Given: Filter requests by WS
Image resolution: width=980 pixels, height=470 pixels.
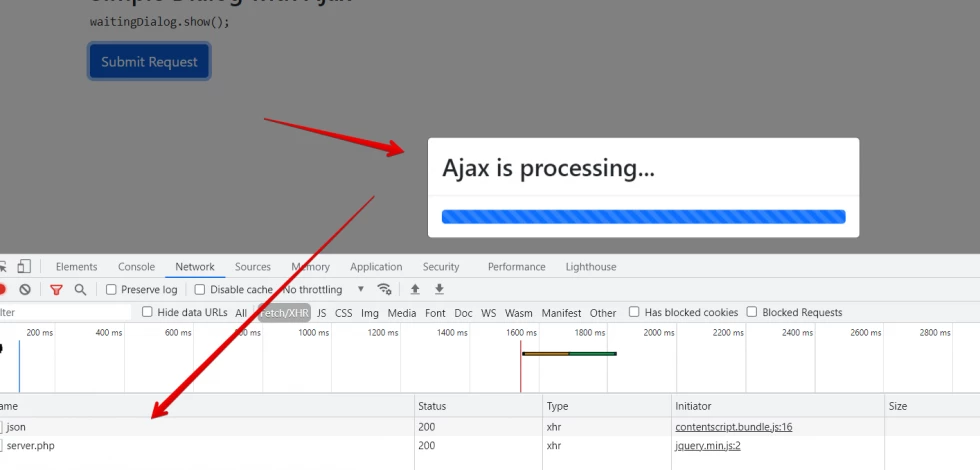Looking at the screenshot, I should [x=488, y=312].
